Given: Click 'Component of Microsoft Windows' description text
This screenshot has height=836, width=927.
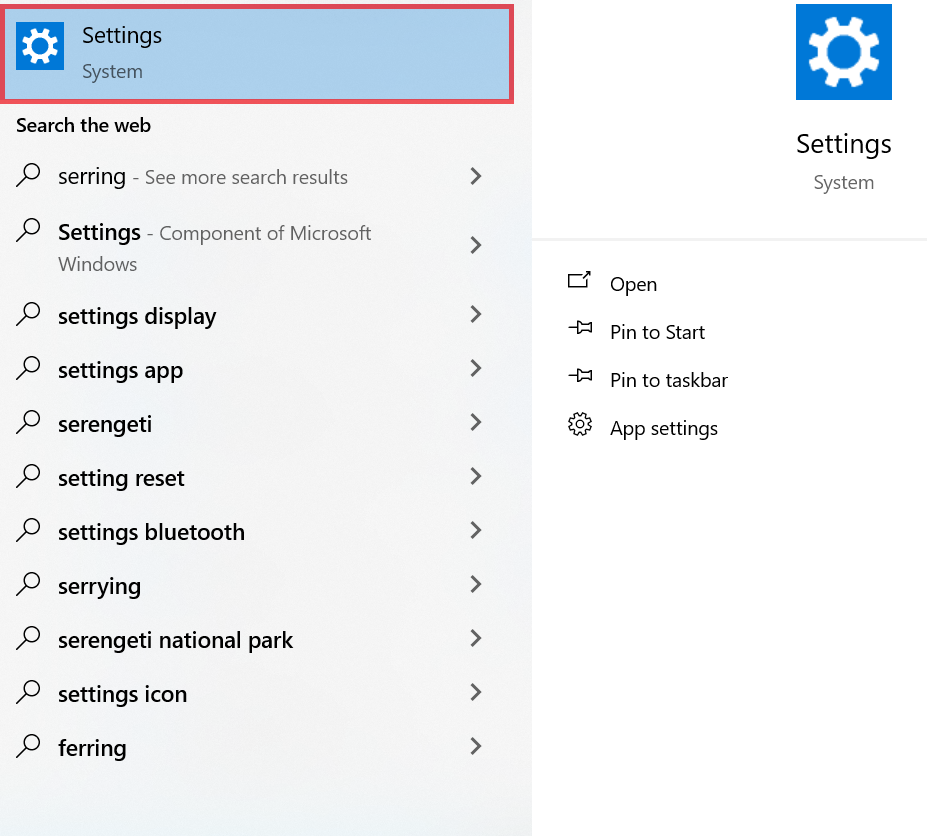Looking at the screenshot, I should [x=215, y=248].
